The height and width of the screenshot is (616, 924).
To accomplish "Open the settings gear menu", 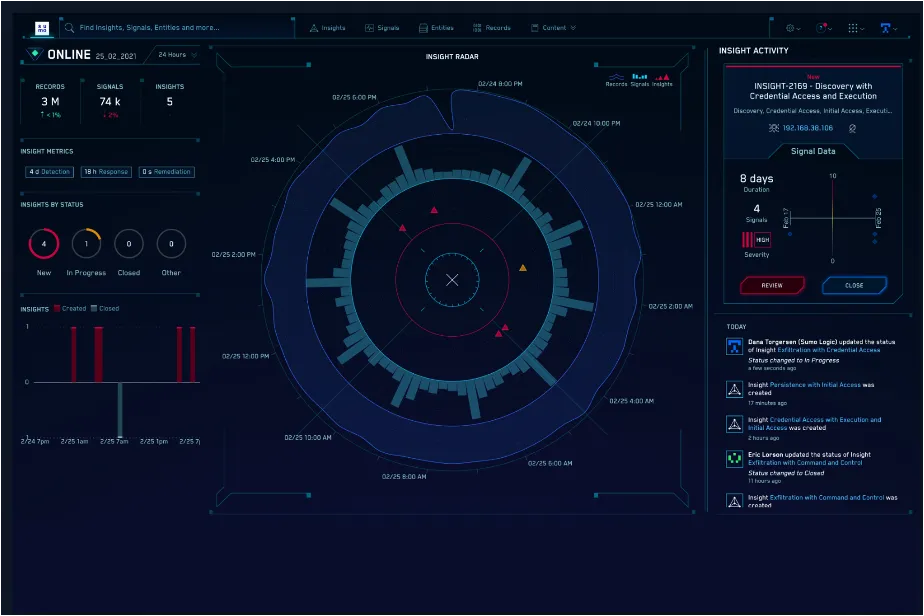I will coord(791,28).
